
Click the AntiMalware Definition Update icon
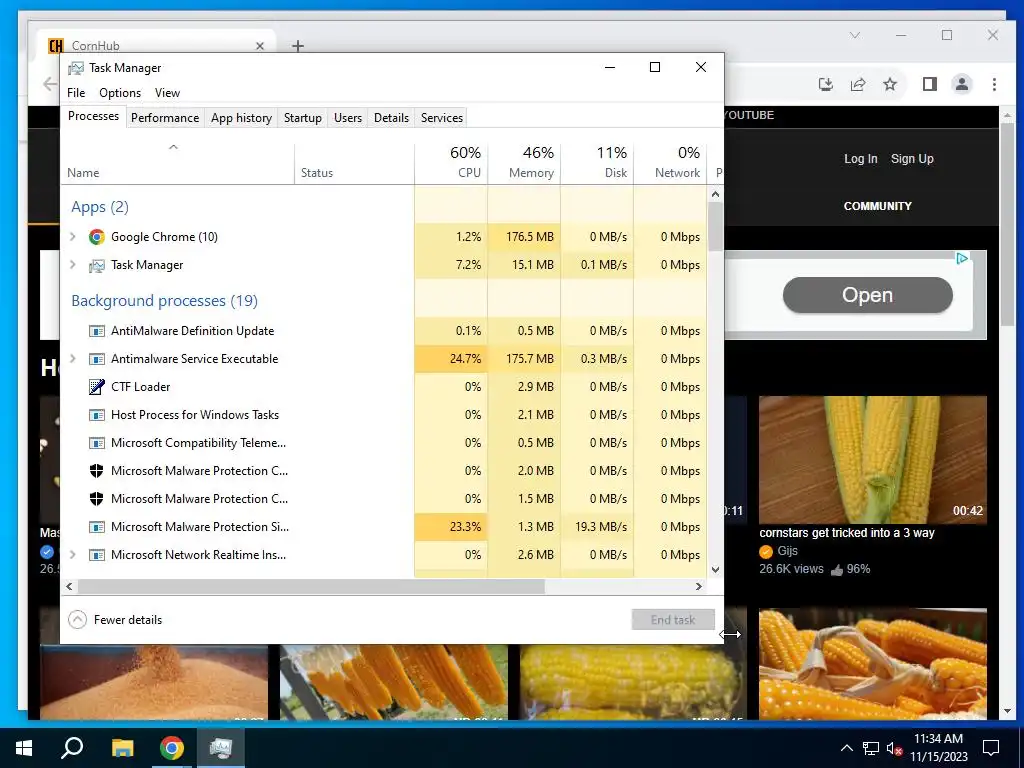tap(97, 331)
